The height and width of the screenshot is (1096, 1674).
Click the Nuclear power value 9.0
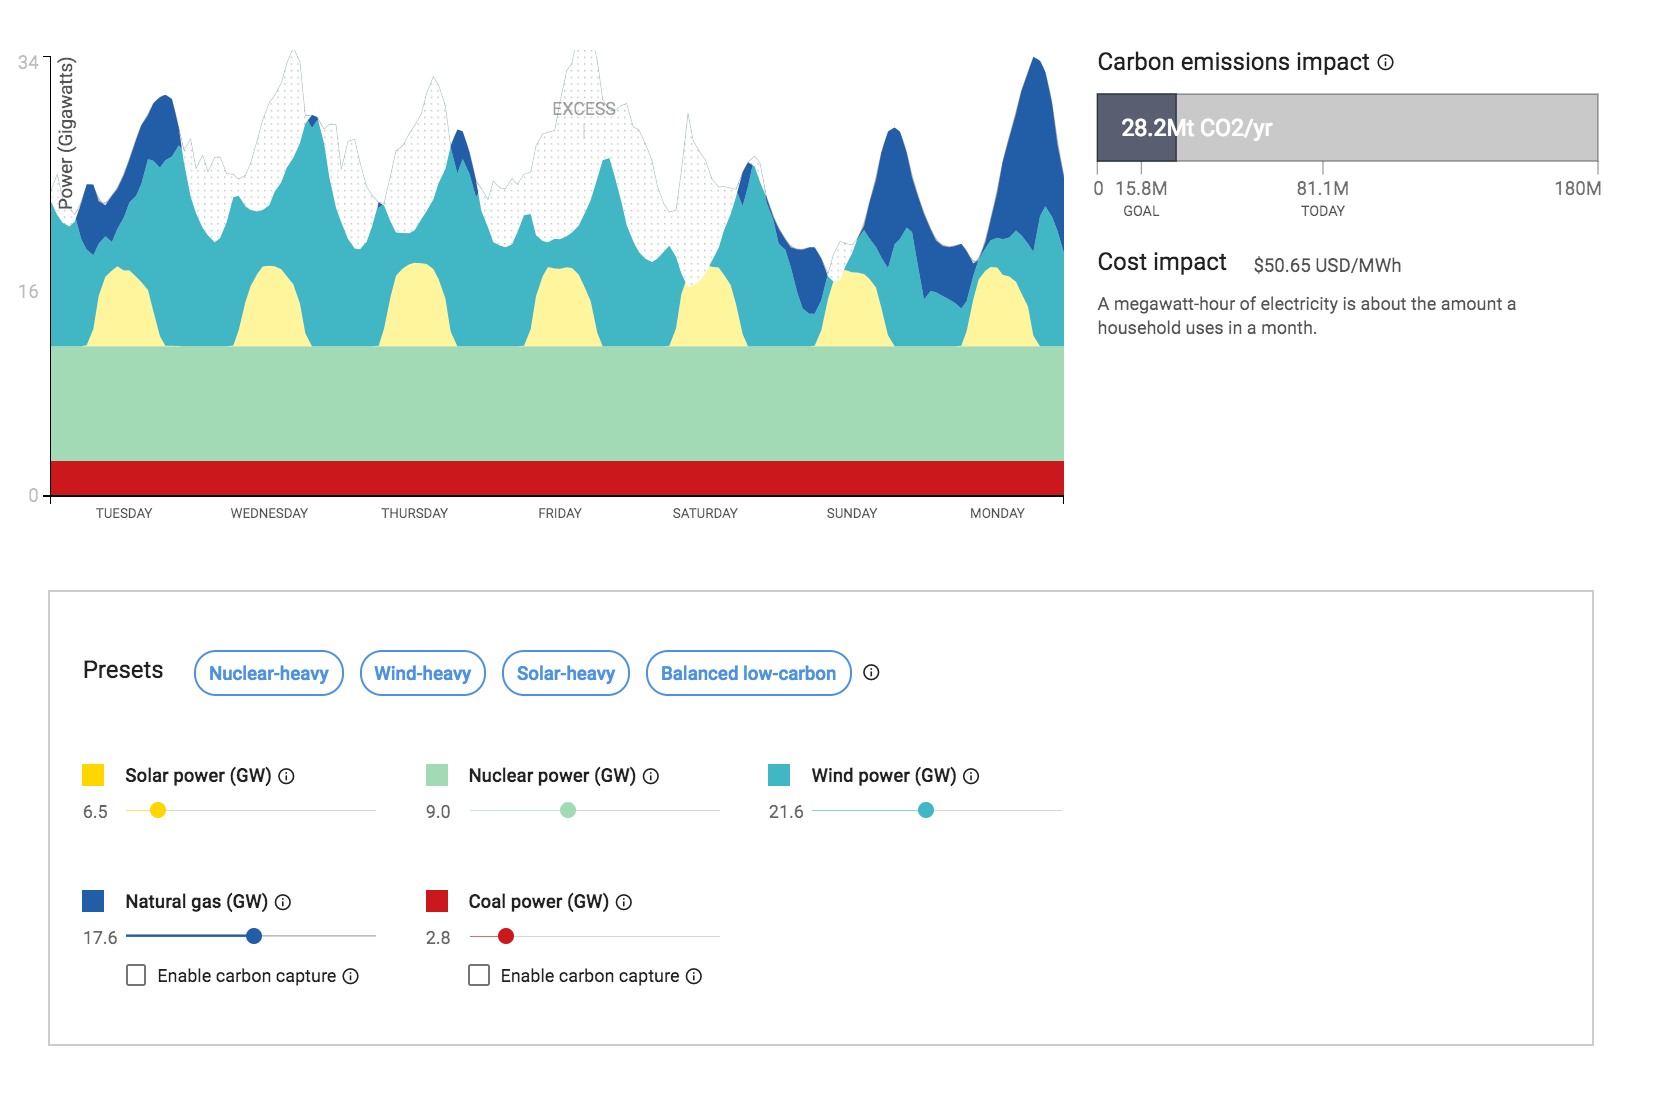[438, 812]
